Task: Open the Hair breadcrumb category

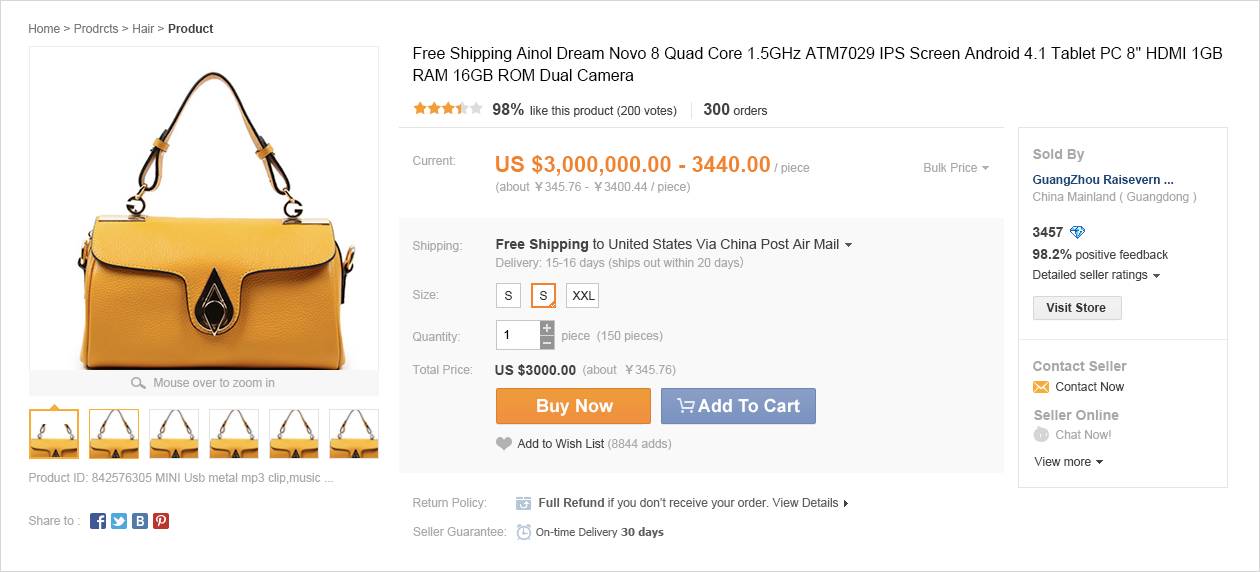Action: [143, 29]
